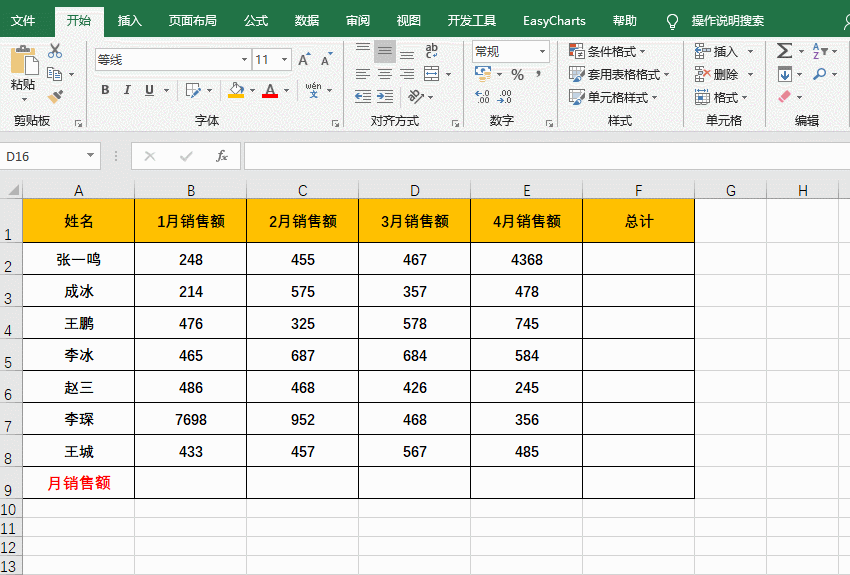Switch to the 公式 ribbon tab
Image resolution: width=850 pixels, height=575 pixels.
[x=255, y=21]
